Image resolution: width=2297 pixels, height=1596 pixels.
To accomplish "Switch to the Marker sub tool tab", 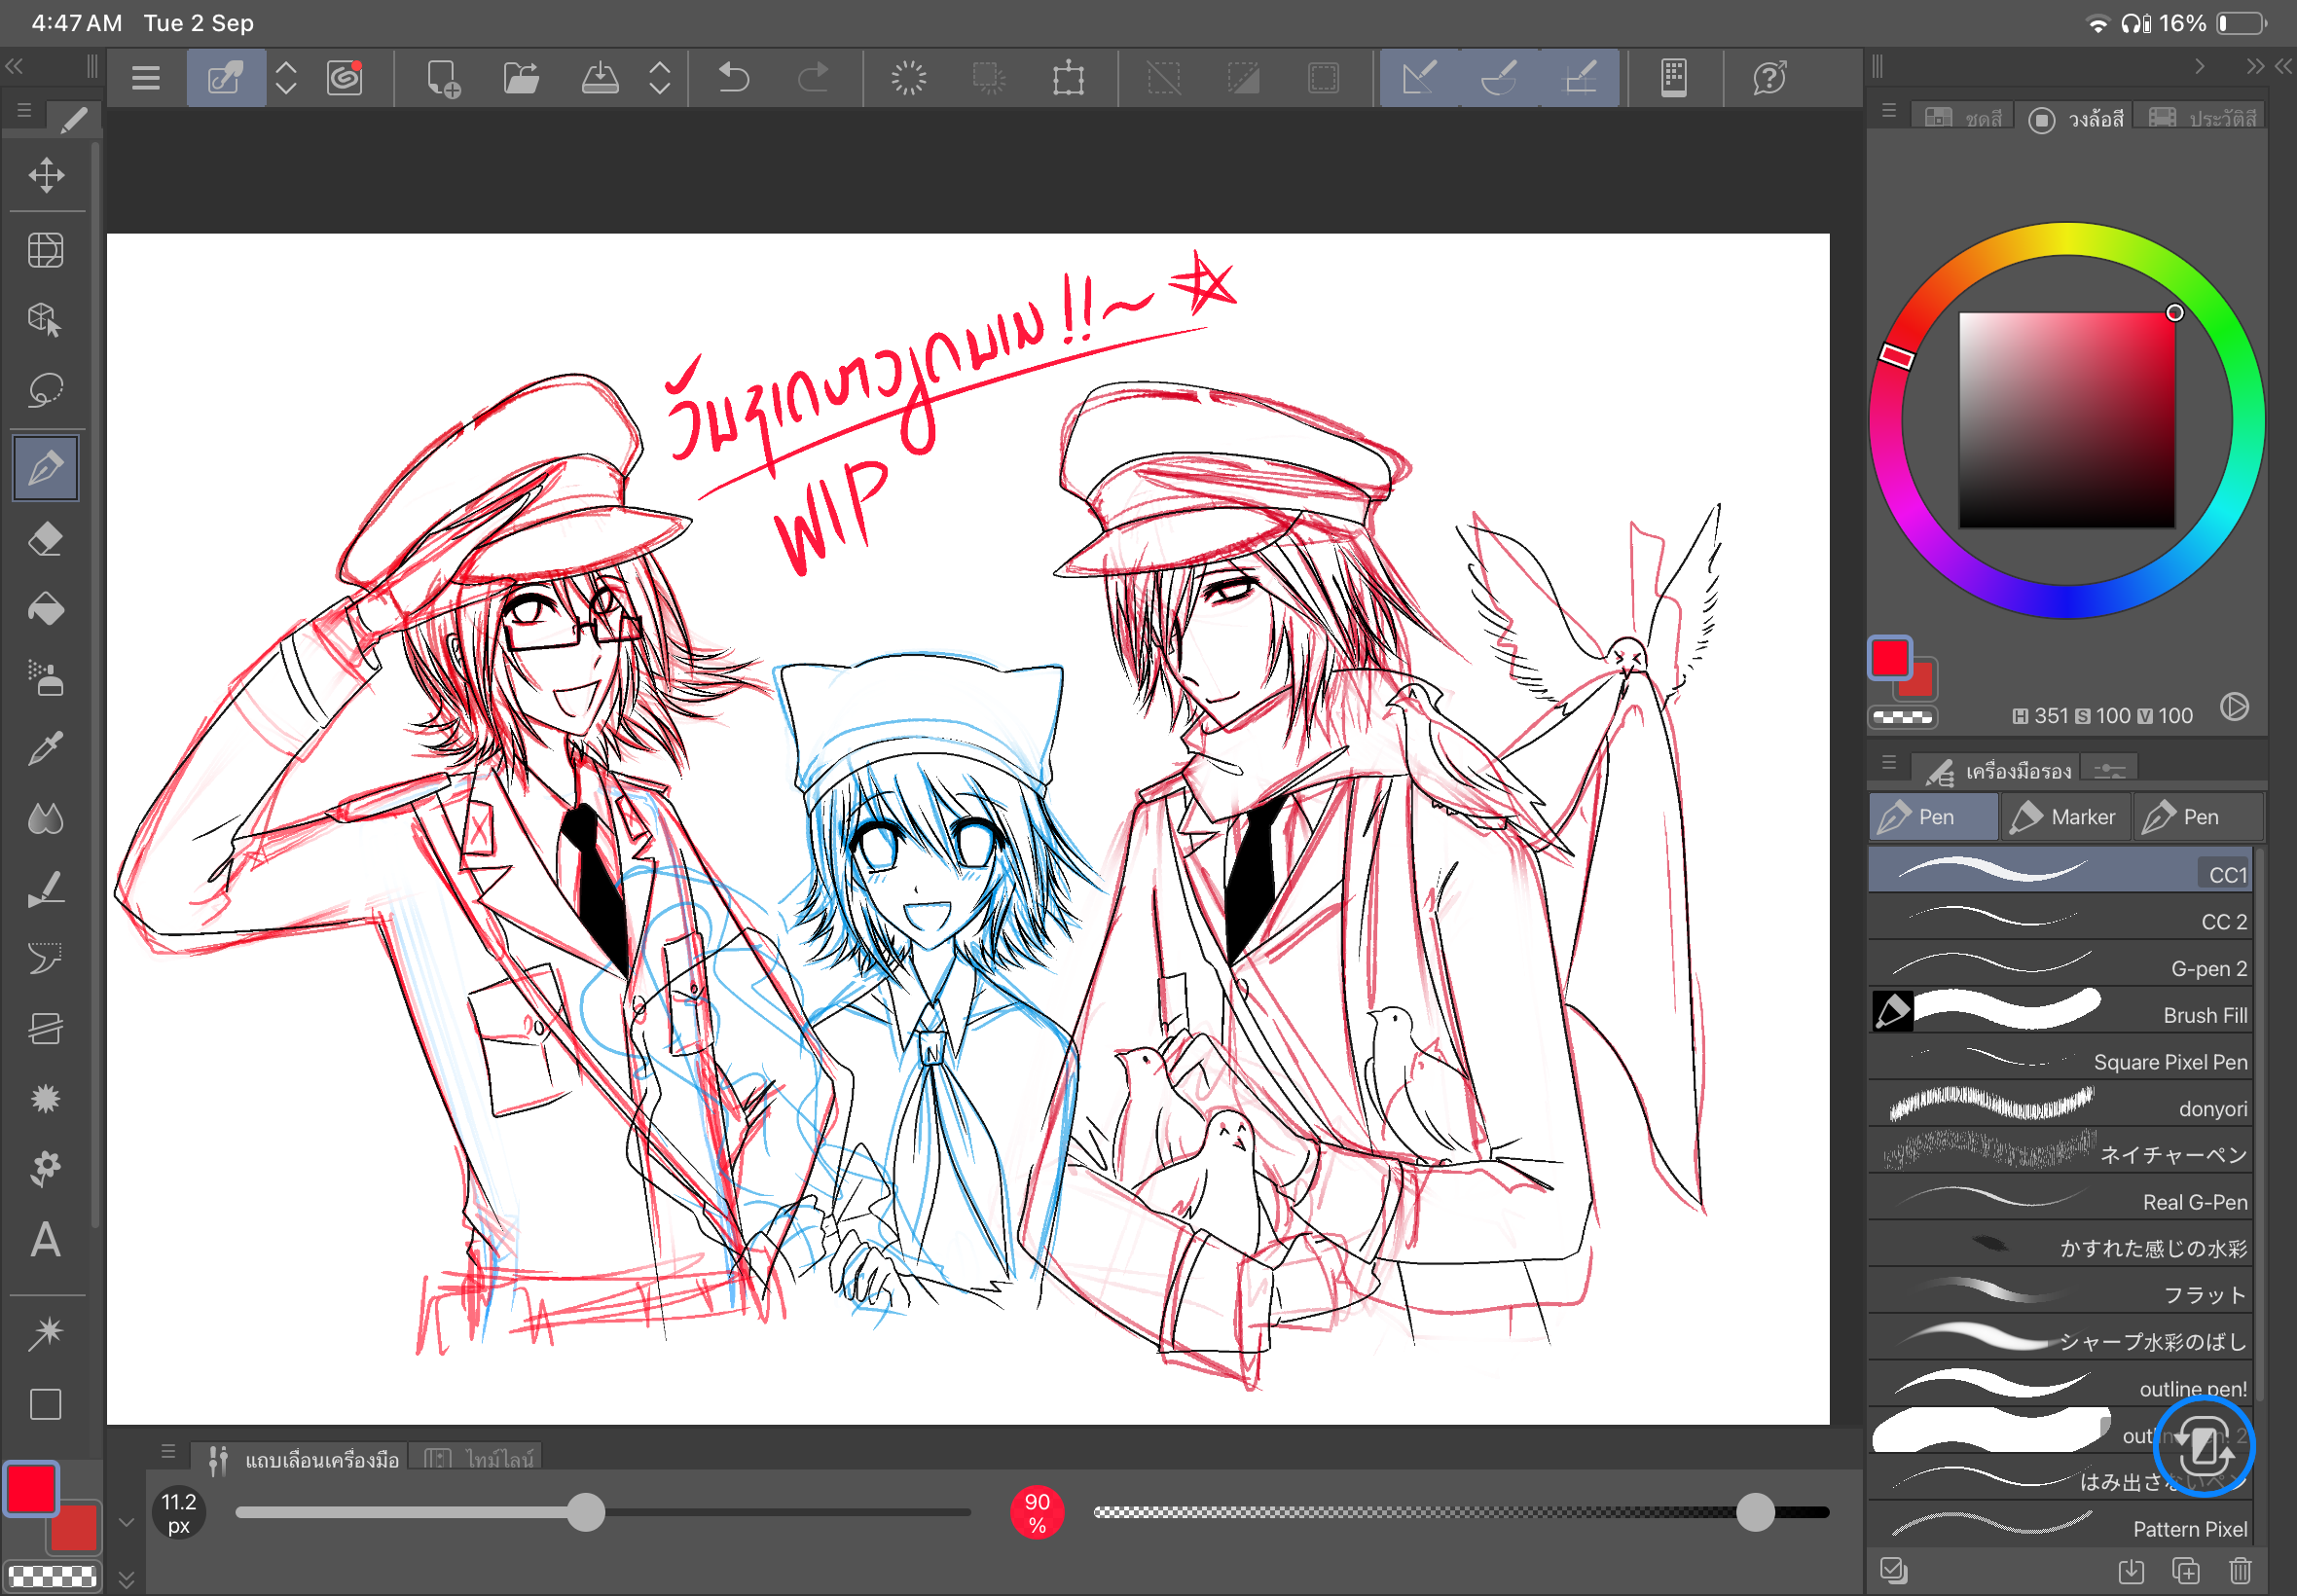I will point(2064,817).
